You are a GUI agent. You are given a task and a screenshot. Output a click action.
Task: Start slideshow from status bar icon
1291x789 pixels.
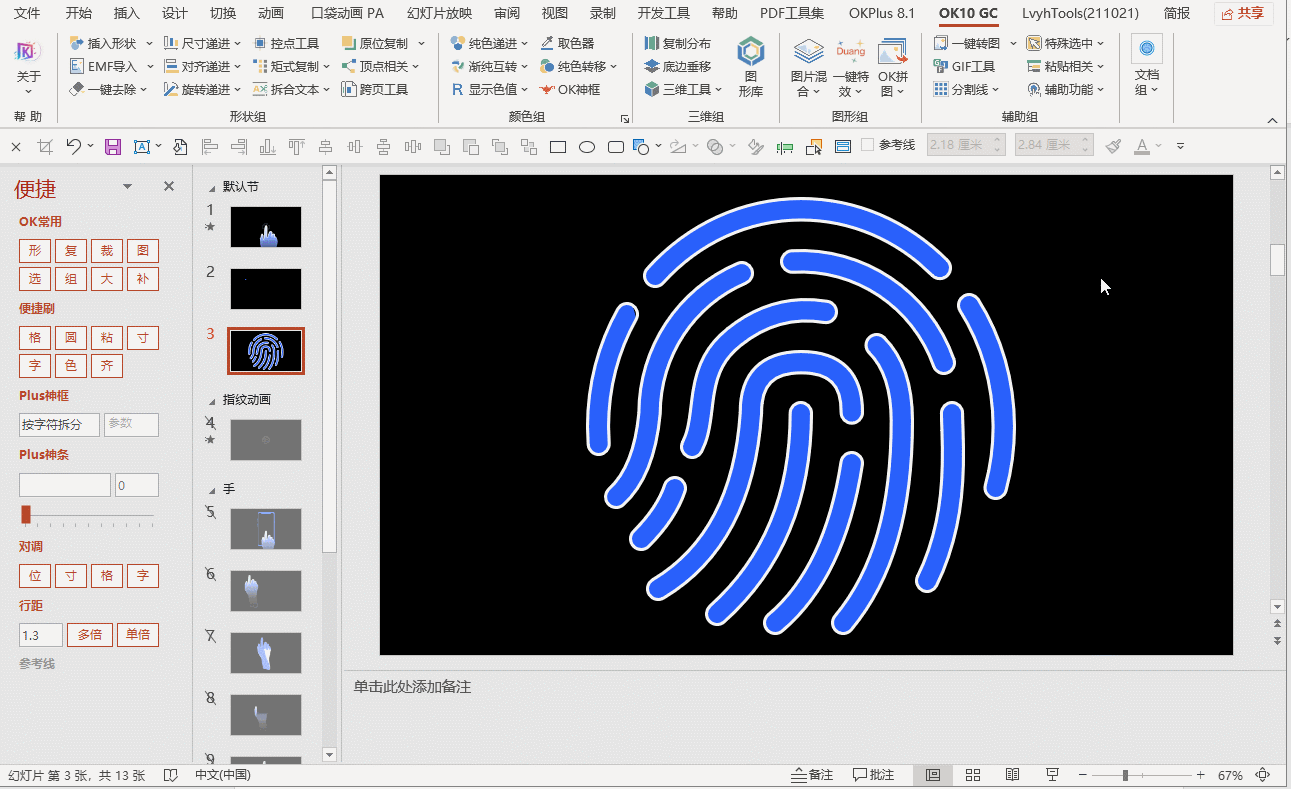point(1052,775)
